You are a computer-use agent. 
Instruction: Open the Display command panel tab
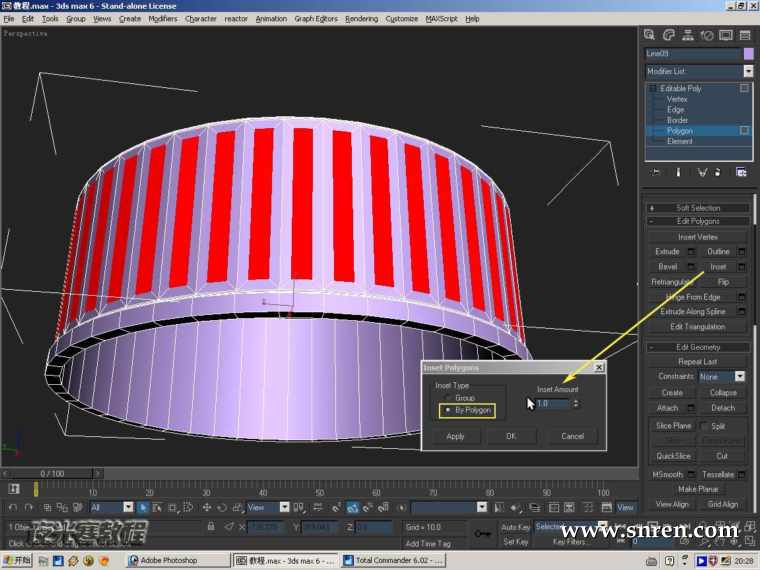tap(726, 34)
